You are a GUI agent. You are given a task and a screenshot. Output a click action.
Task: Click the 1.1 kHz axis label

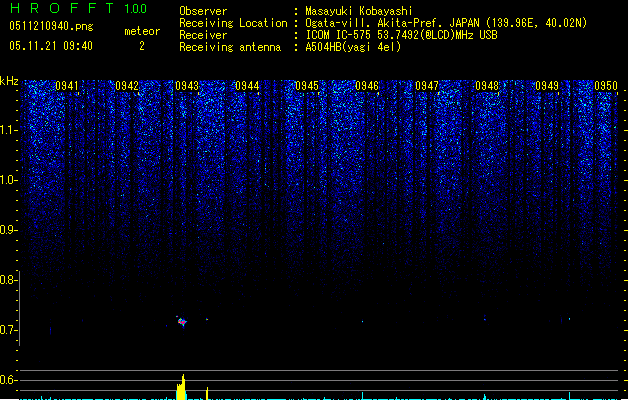9,130
